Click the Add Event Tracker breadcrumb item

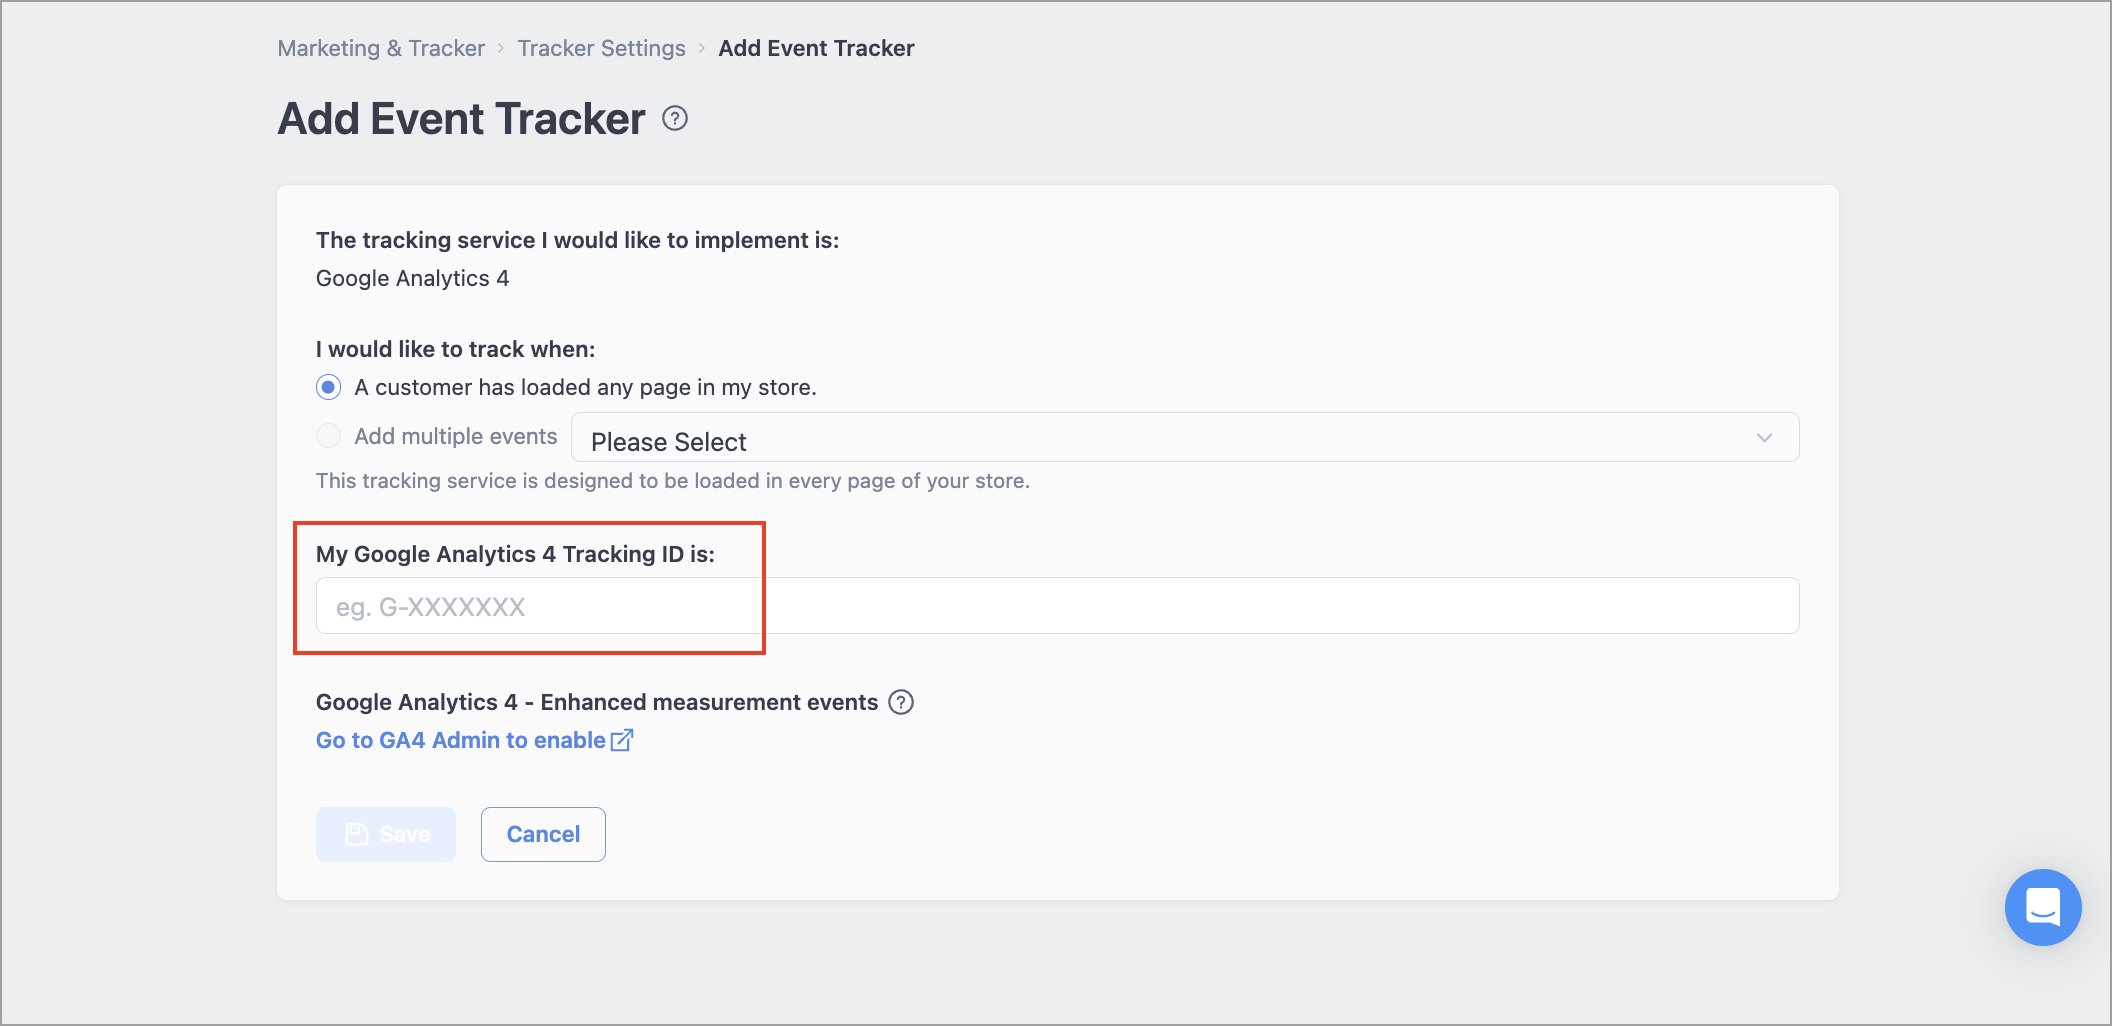pos(816,48)
